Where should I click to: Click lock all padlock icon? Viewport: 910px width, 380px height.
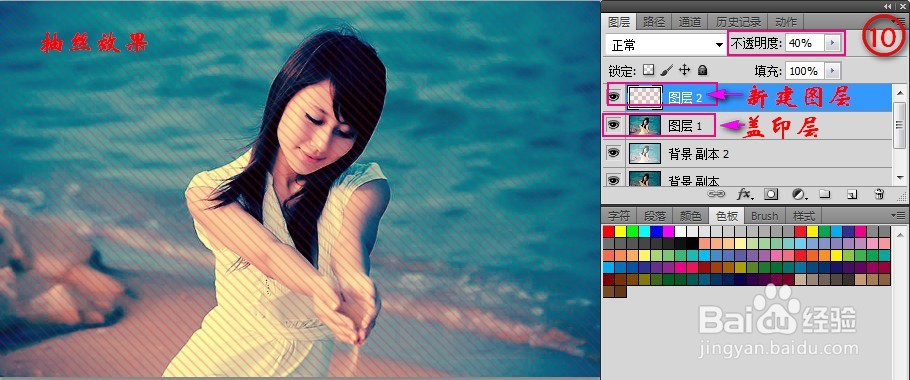pos(702,70)
